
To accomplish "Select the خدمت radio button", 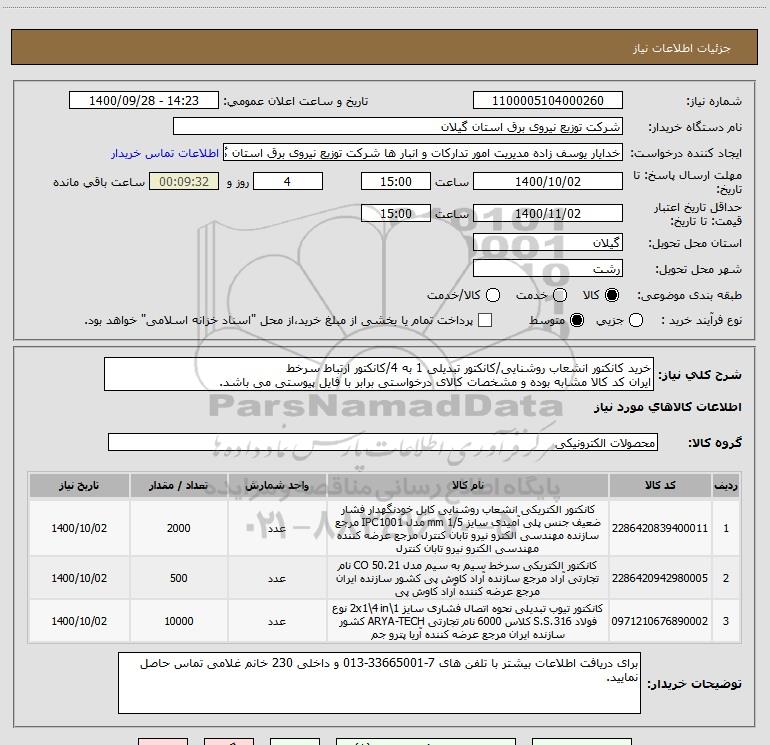I will pos(560,295).
